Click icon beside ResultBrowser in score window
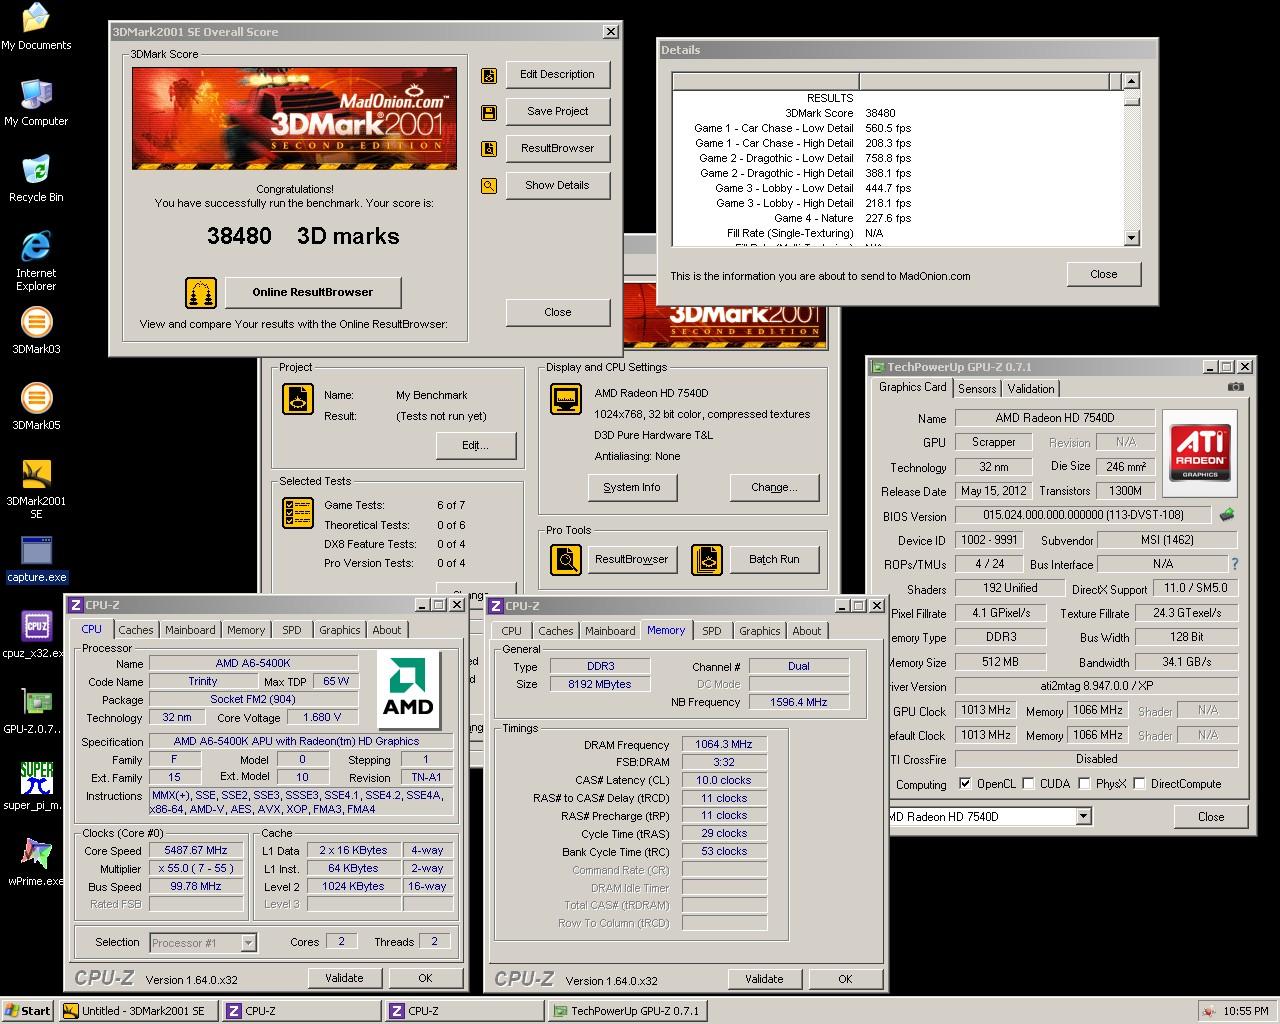 pyautogui.click(x=489, y=149)
